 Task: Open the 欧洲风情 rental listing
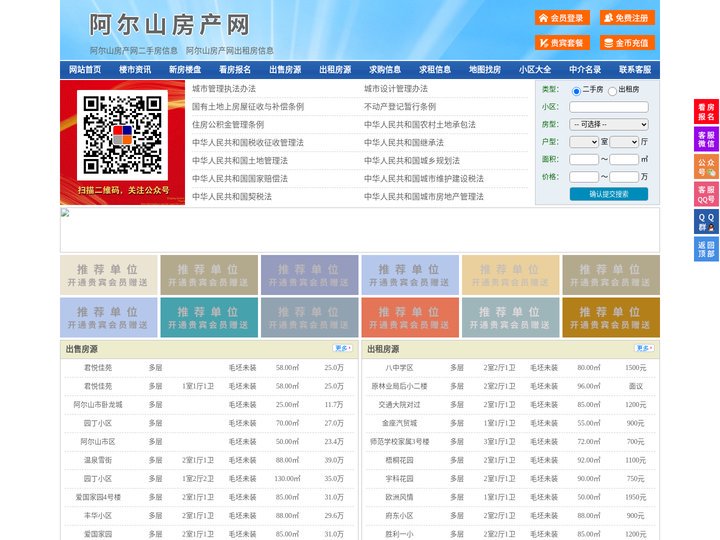(x=399, y=497)
